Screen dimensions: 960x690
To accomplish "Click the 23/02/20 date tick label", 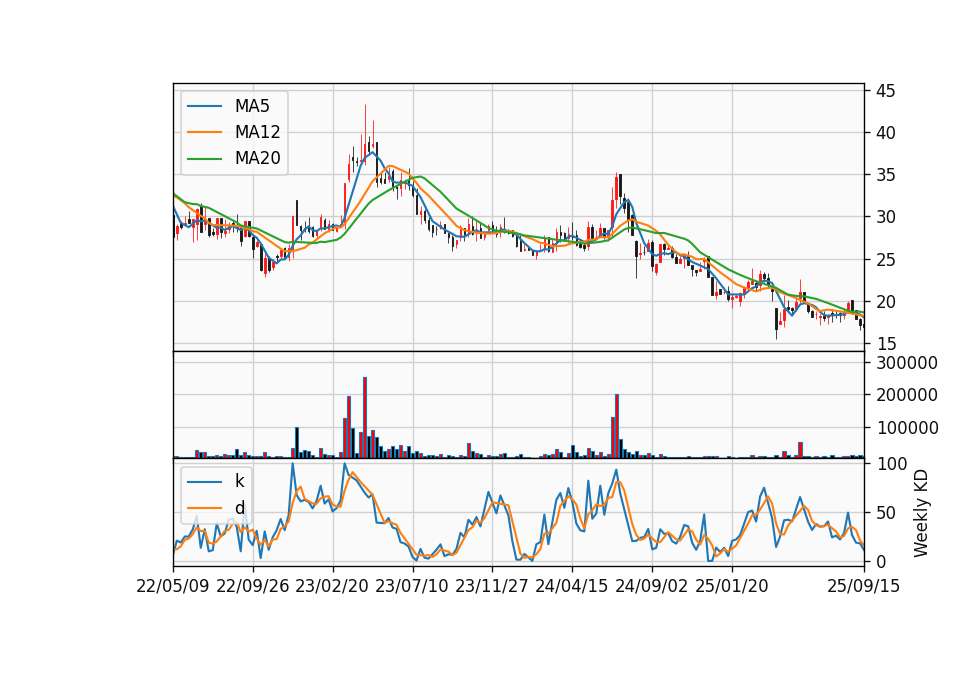I will click(332, 586).
